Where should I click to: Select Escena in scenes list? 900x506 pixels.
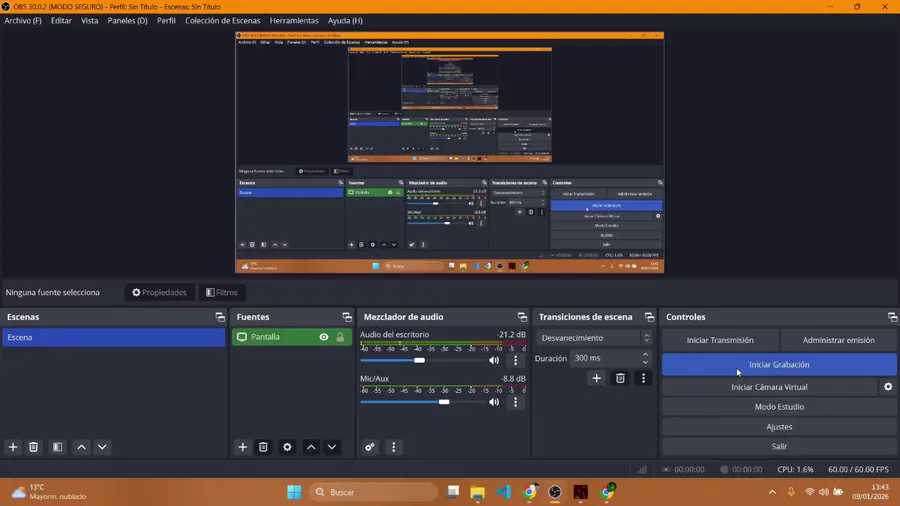(114, 337)
